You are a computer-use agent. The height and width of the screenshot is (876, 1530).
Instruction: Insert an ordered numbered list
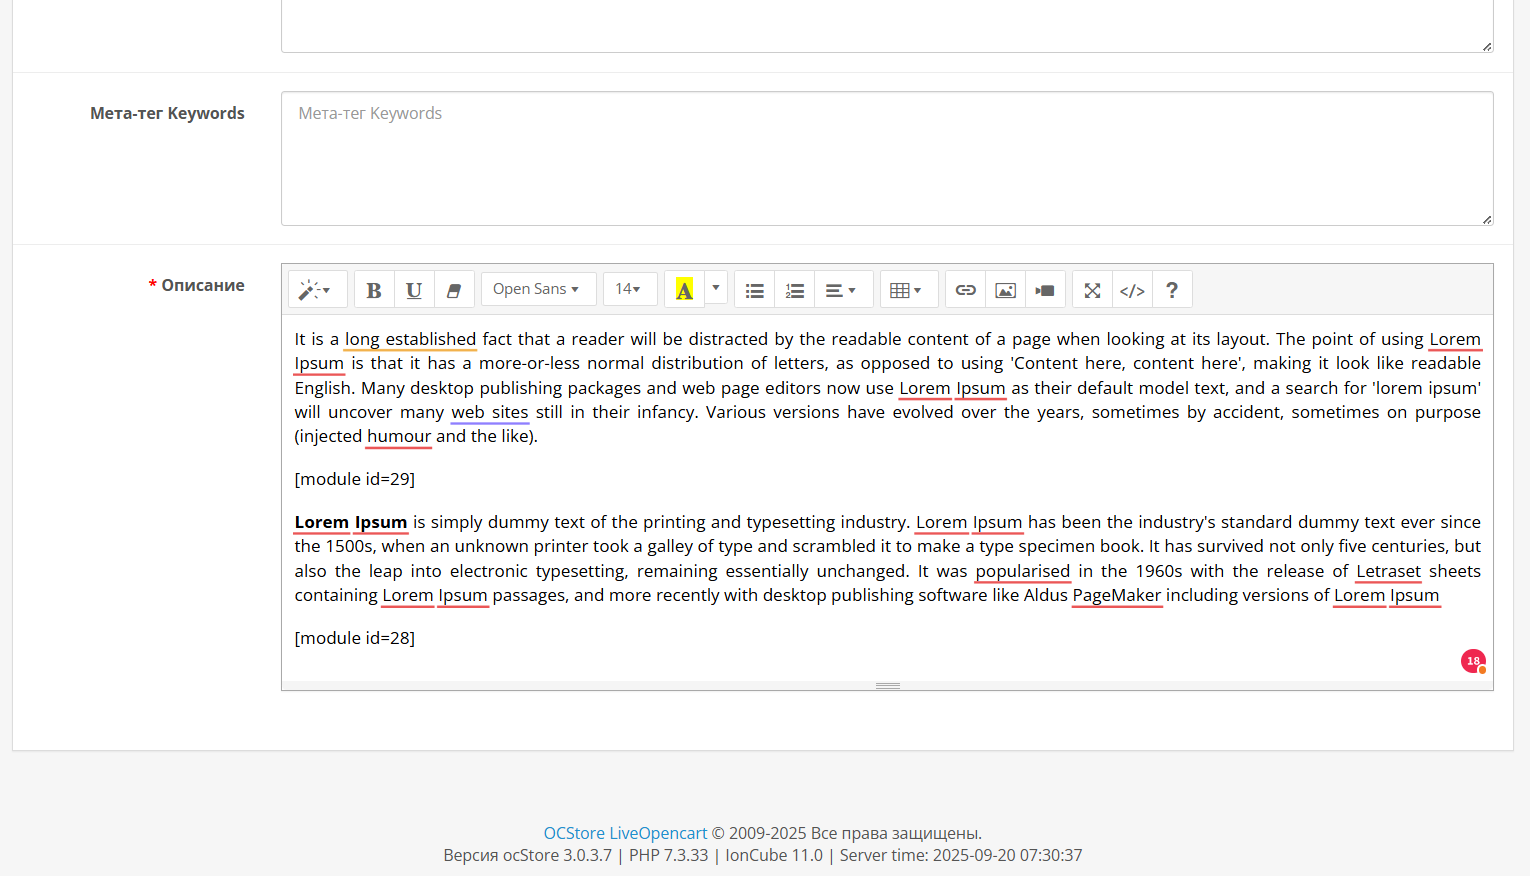(x=795, y=290)
